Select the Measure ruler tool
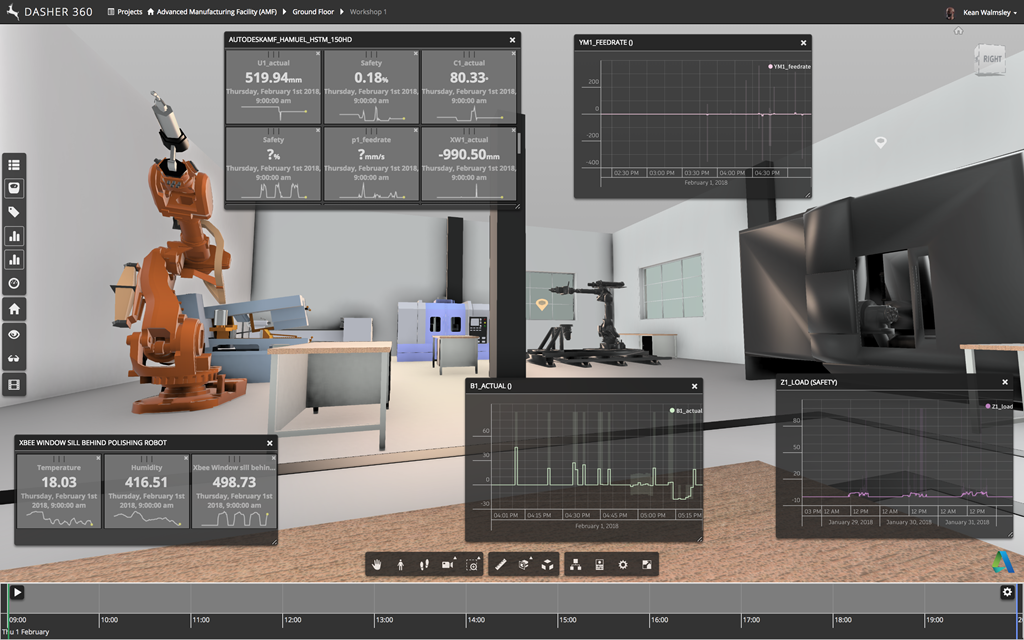 [x=501, y=565]
